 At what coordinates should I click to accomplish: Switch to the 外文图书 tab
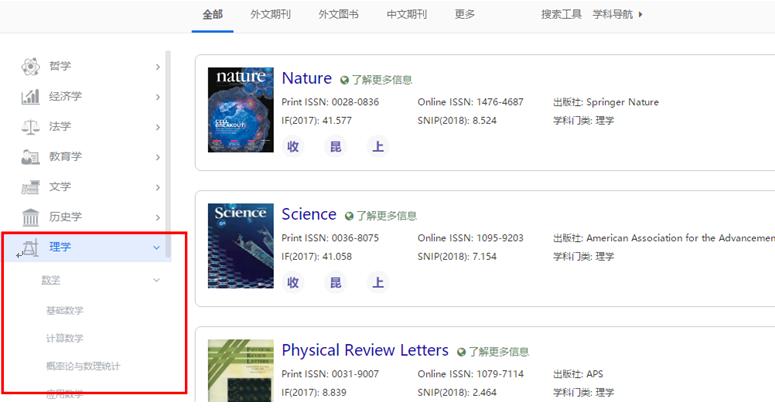(x=339, y=14)
